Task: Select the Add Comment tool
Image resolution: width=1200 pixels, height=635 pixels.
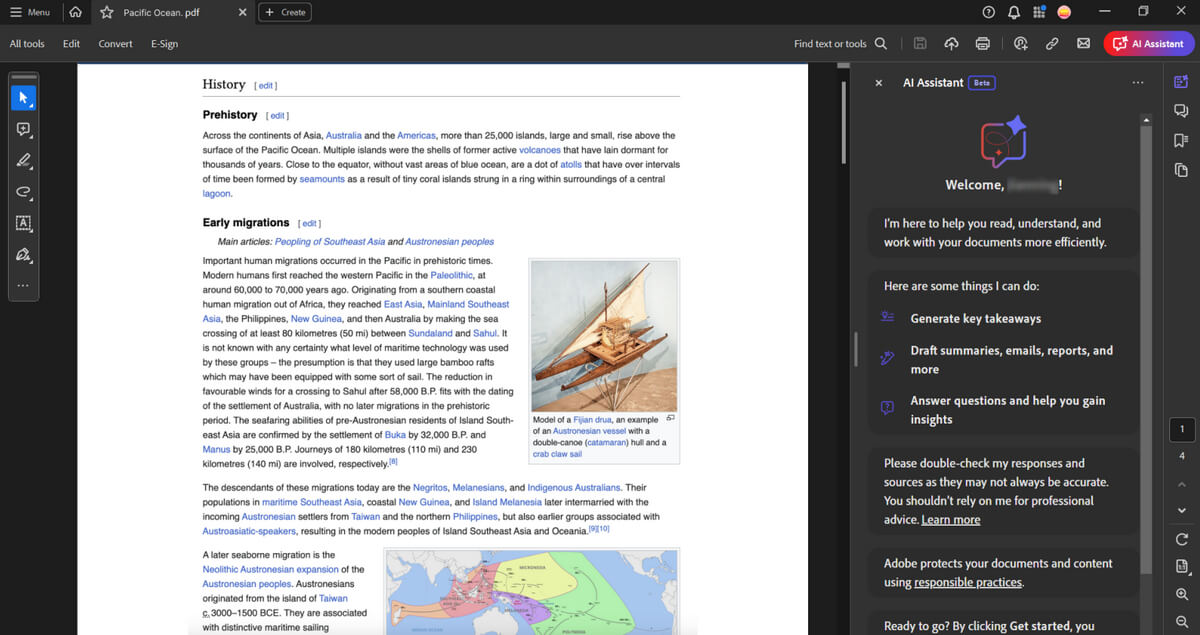Action: click(24, 129)
